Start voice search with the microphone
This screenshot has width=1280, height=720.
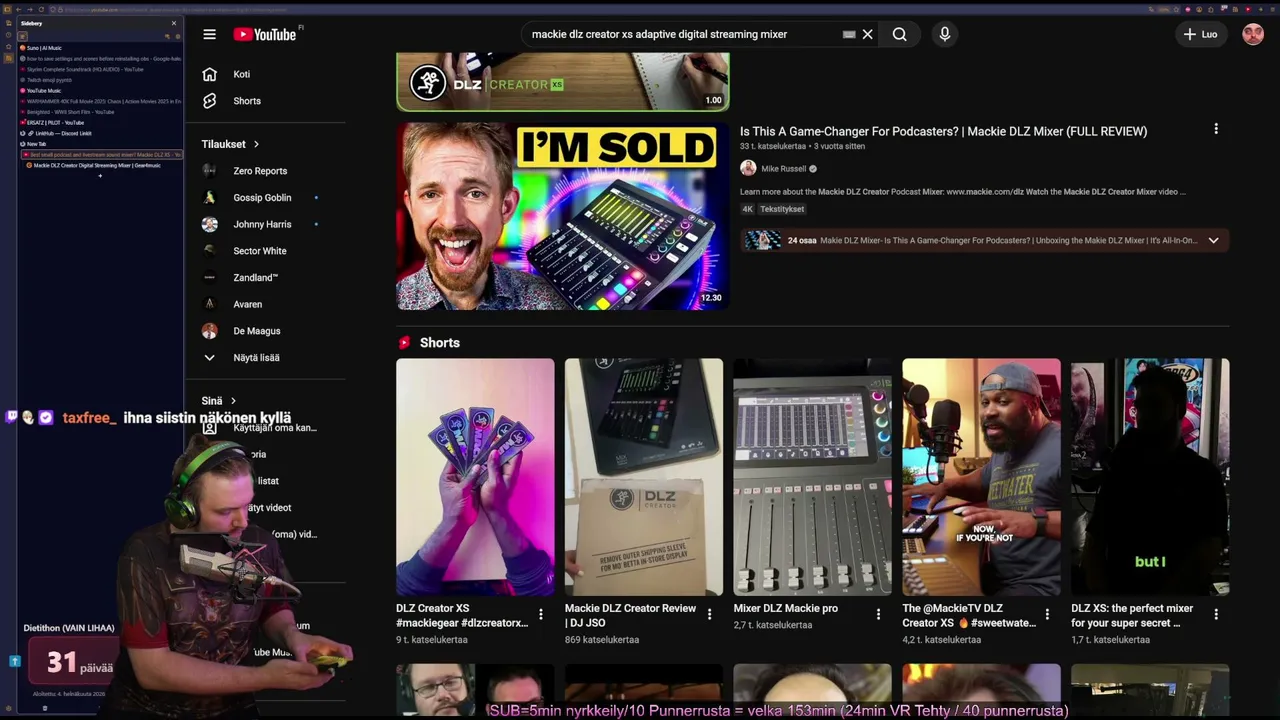945,34
